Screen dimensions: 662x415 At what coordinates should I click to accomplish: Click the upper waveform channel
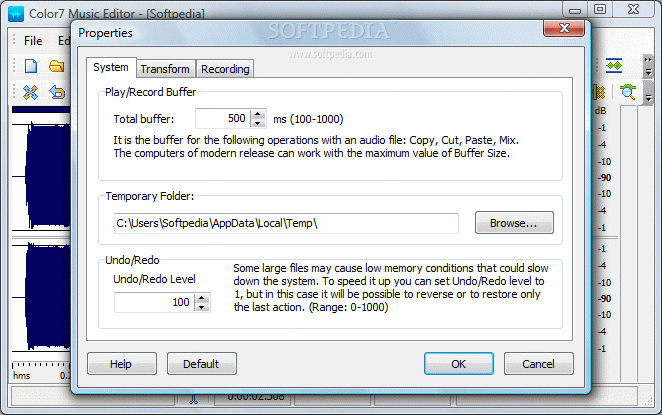41,176
